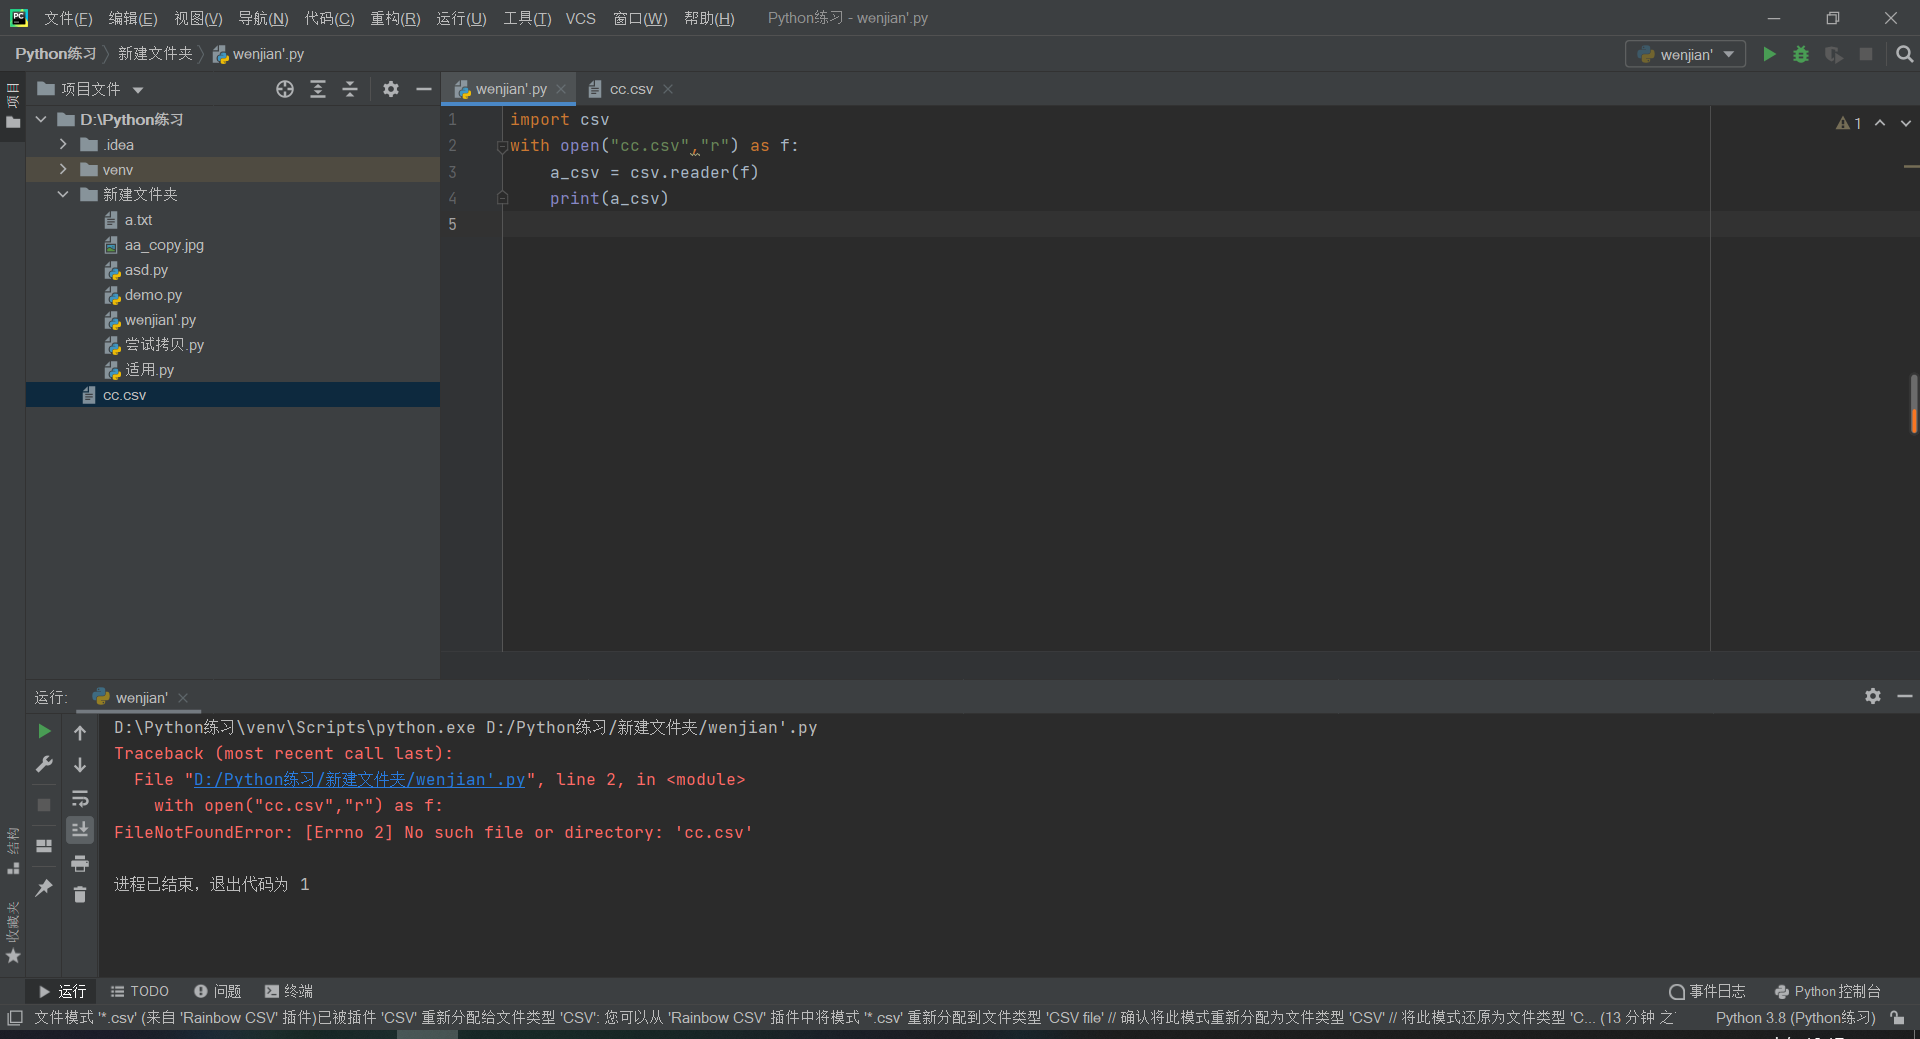
Task: Stop process icon in run panel
Action: [44, 804]
